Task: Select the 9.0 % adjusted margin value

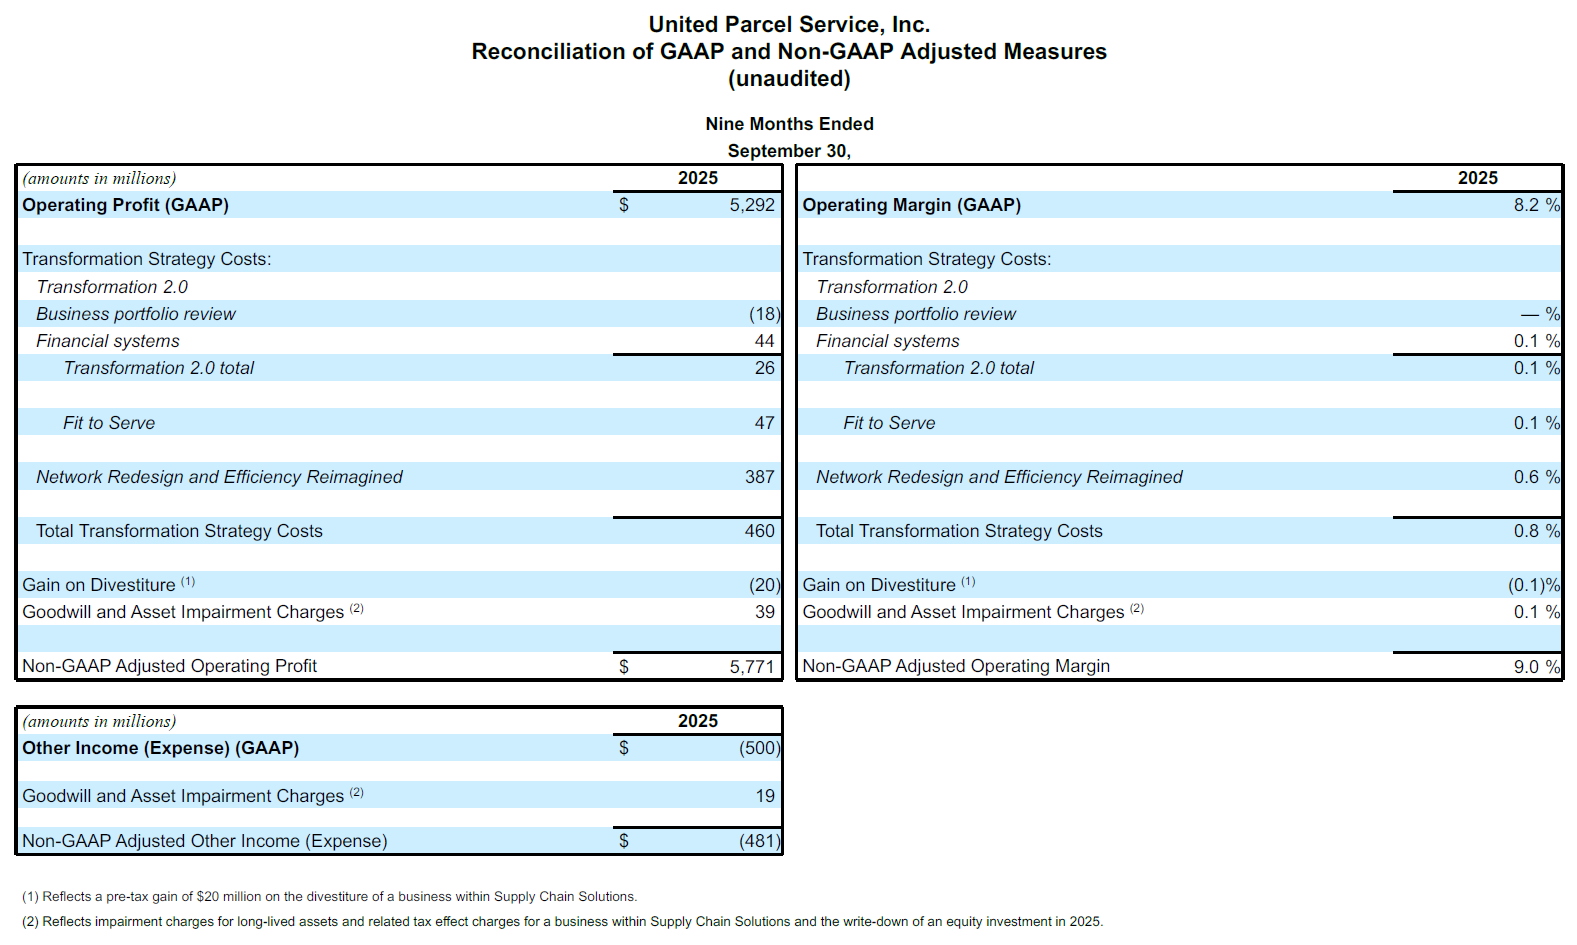Action: (x=1535, y=666)
